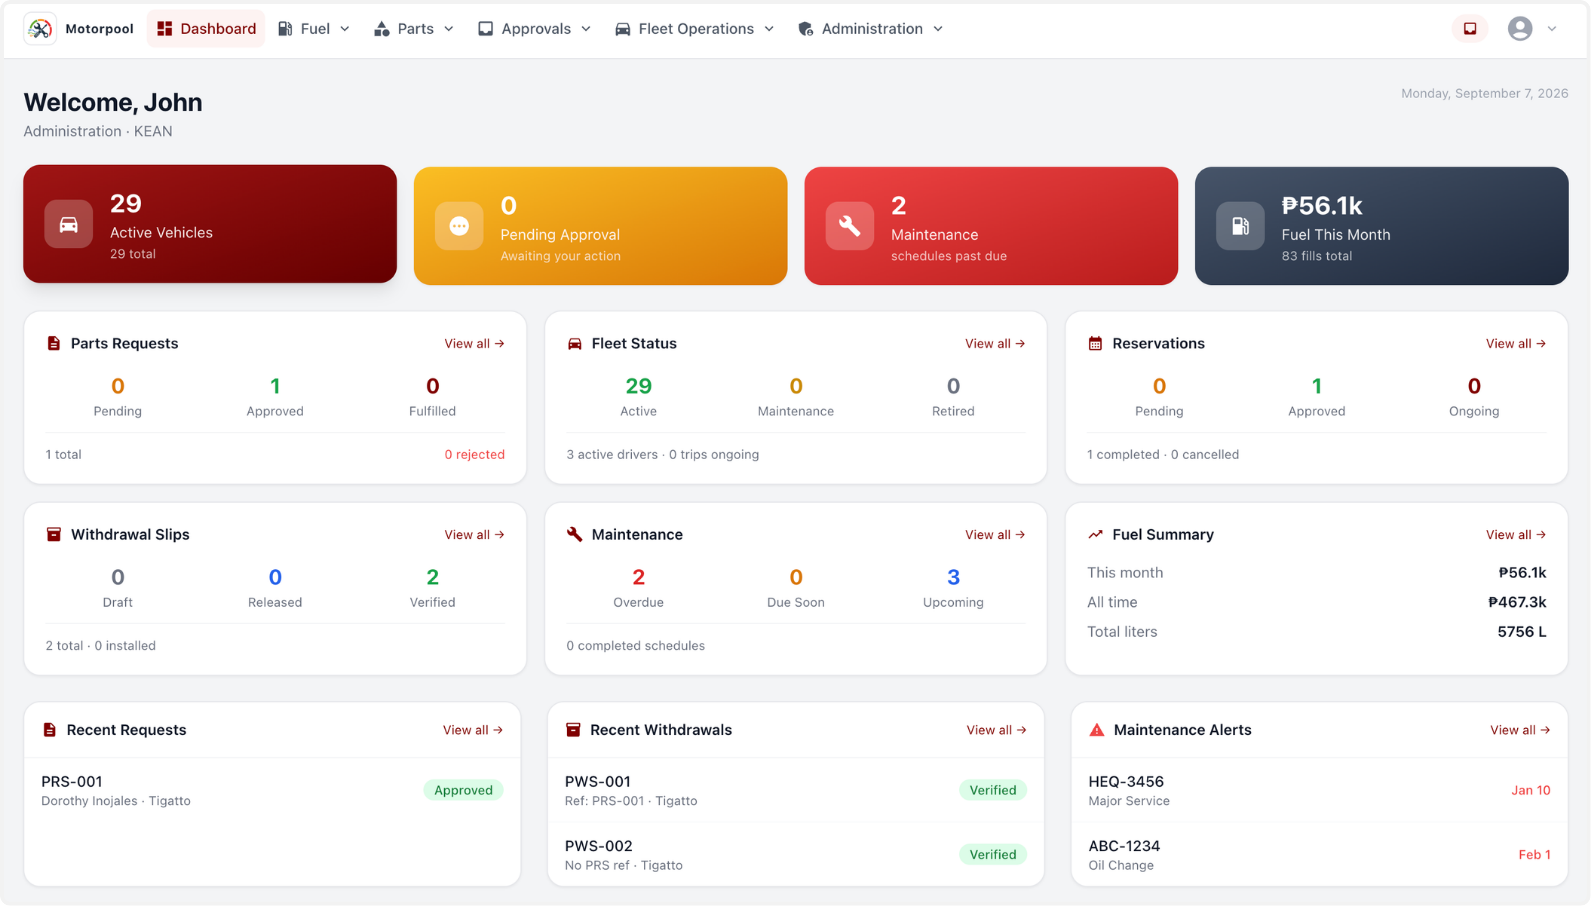The height and width of the screenshot is (906, 1591).
Task: Open the Administration menu
Action: pos(871,29)
